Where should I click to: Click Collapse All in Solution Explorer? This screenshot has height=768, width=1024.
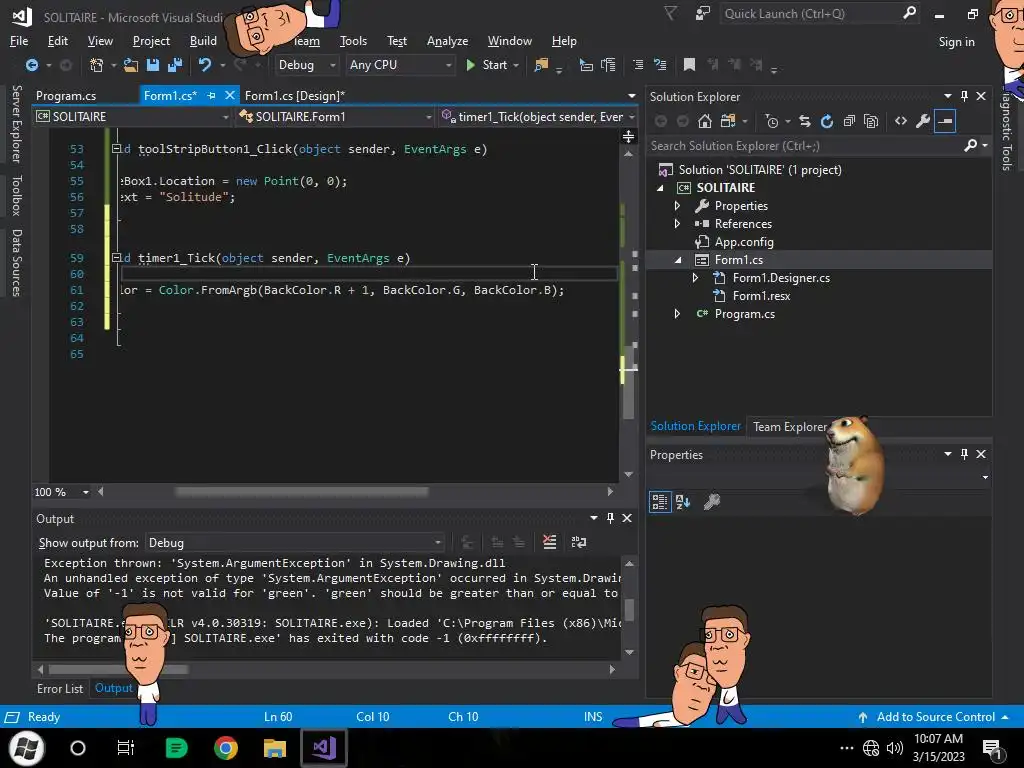tap(849, 121)
